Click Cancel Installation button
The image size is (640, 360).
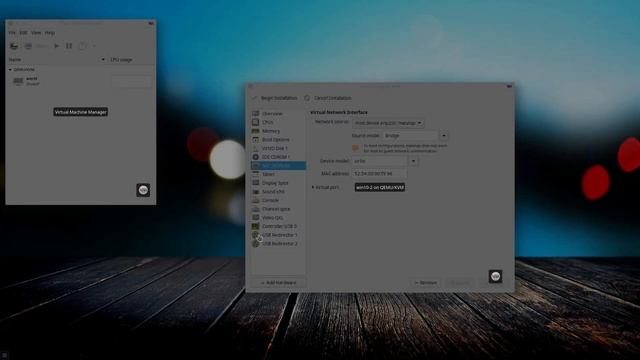[x=328, y=98]
